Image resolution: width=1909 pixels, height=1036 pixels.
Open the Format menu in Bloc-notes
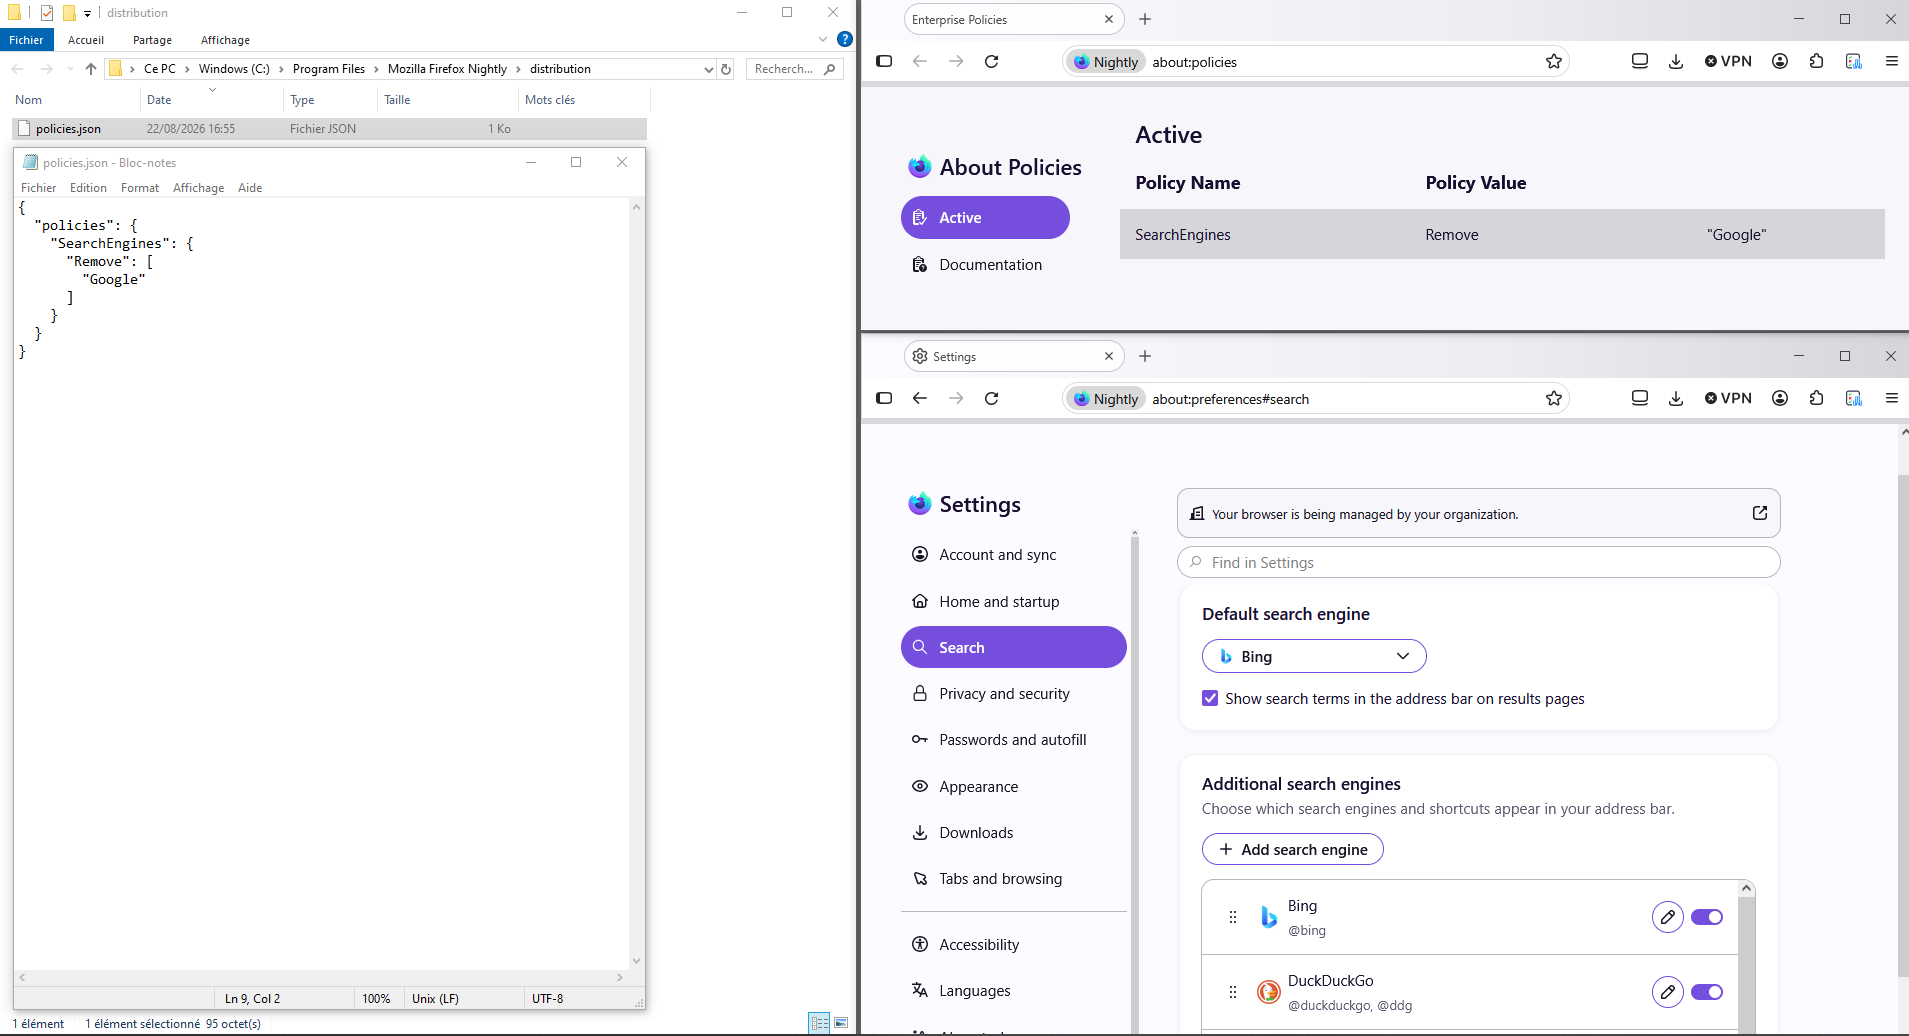tap(140, 188)
